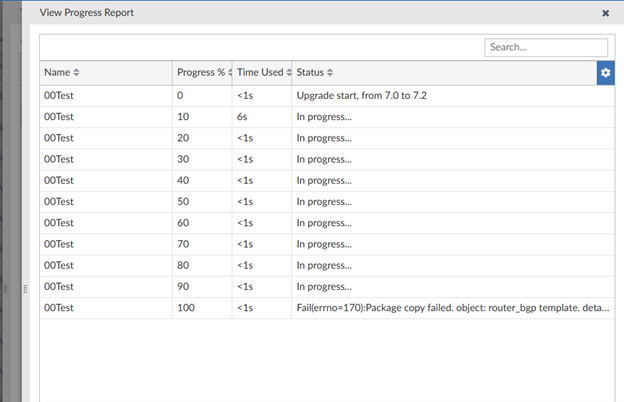Select the 00Test row at 80 percent
624x402 pixels.
60,265
